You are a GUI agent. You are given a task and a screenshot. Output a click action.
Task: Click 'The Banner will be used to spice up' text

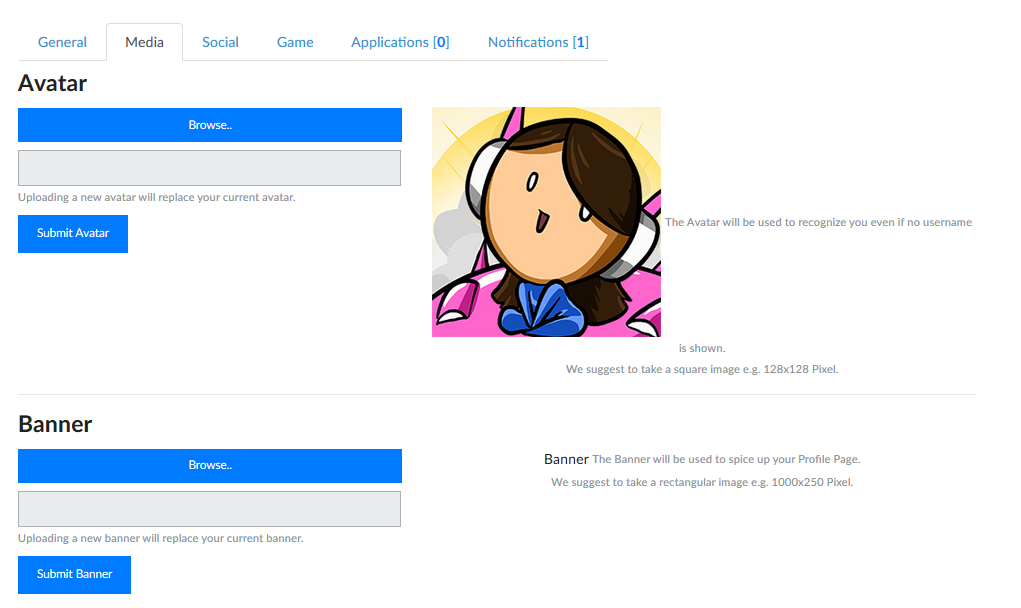click(726, 460)
